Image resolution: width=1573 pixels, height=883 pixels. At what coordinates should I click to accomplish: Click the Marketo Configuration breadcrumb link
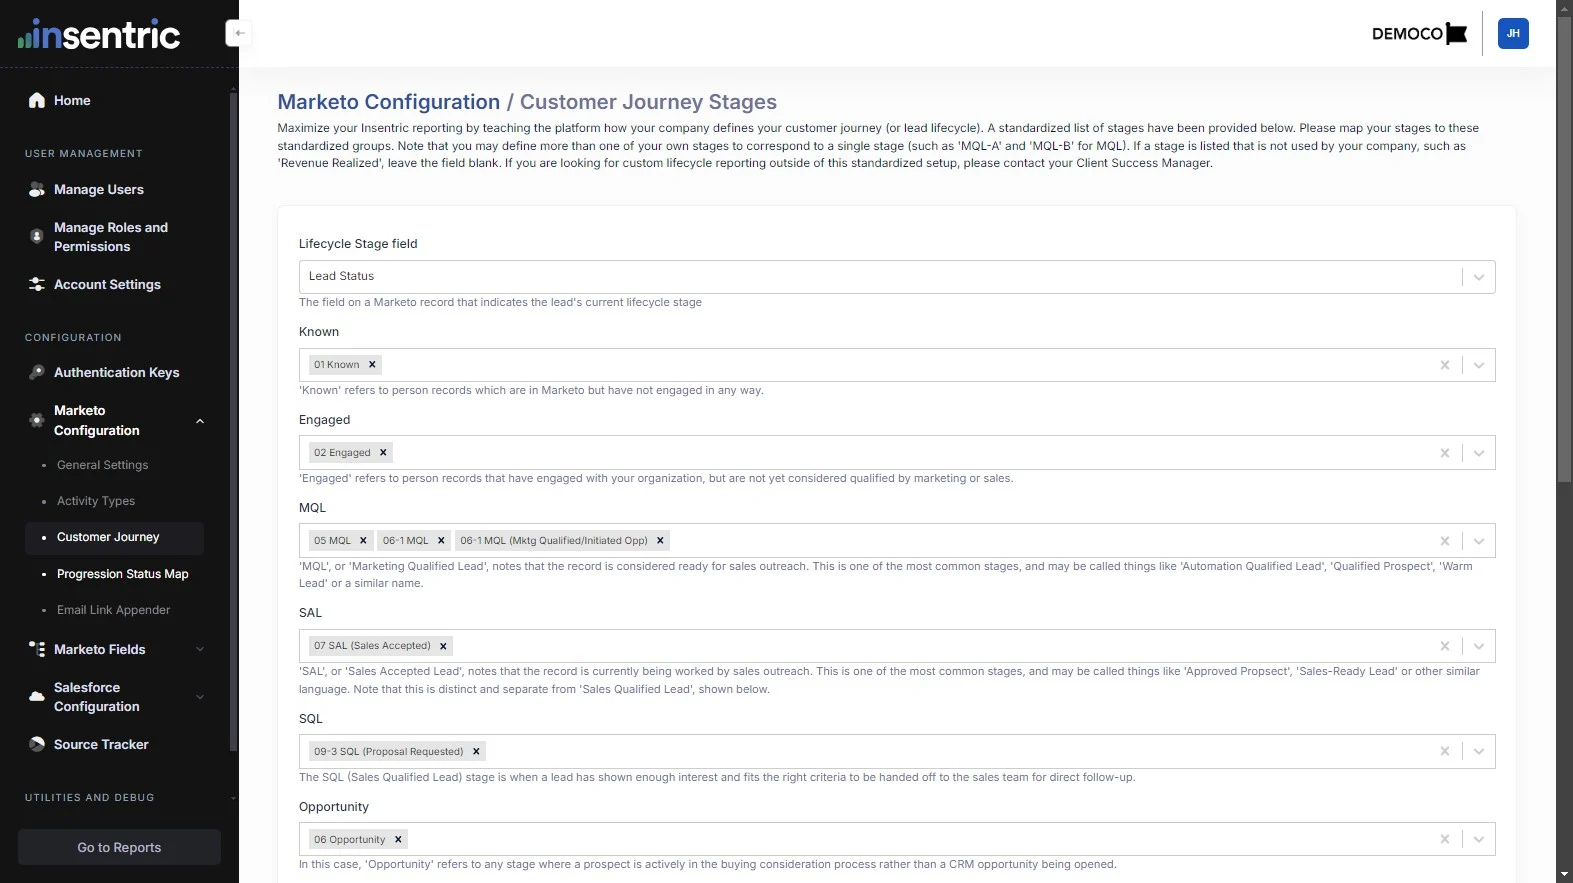(389, 102)
